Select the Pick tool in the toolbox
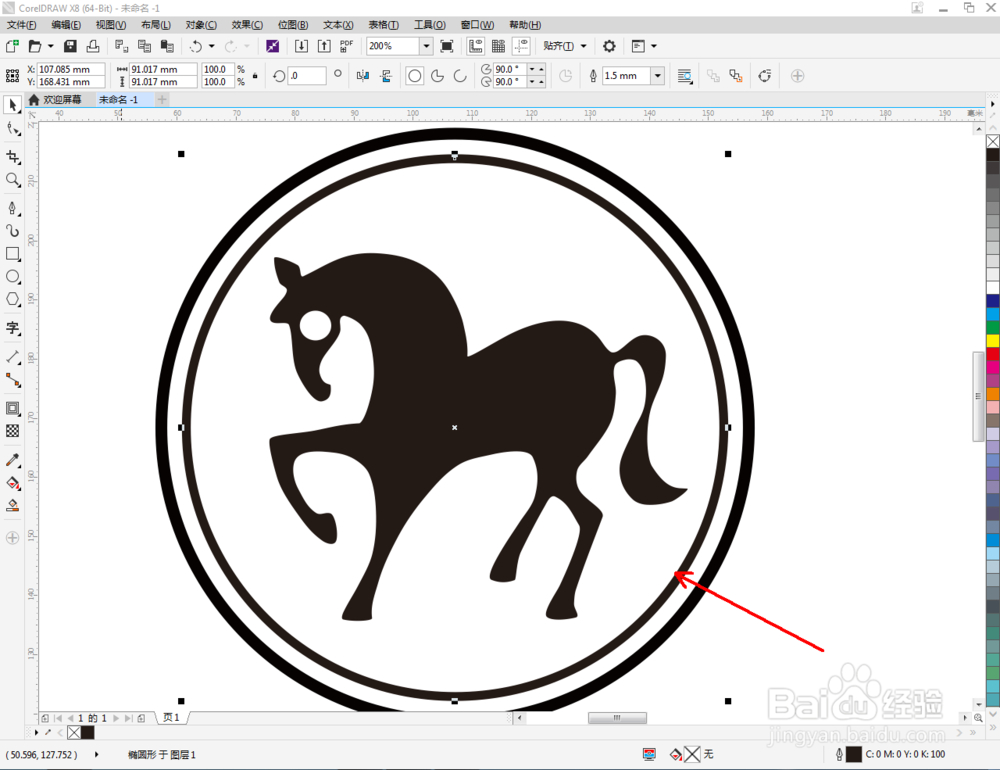1000x770 pixels. click(12, 105)
